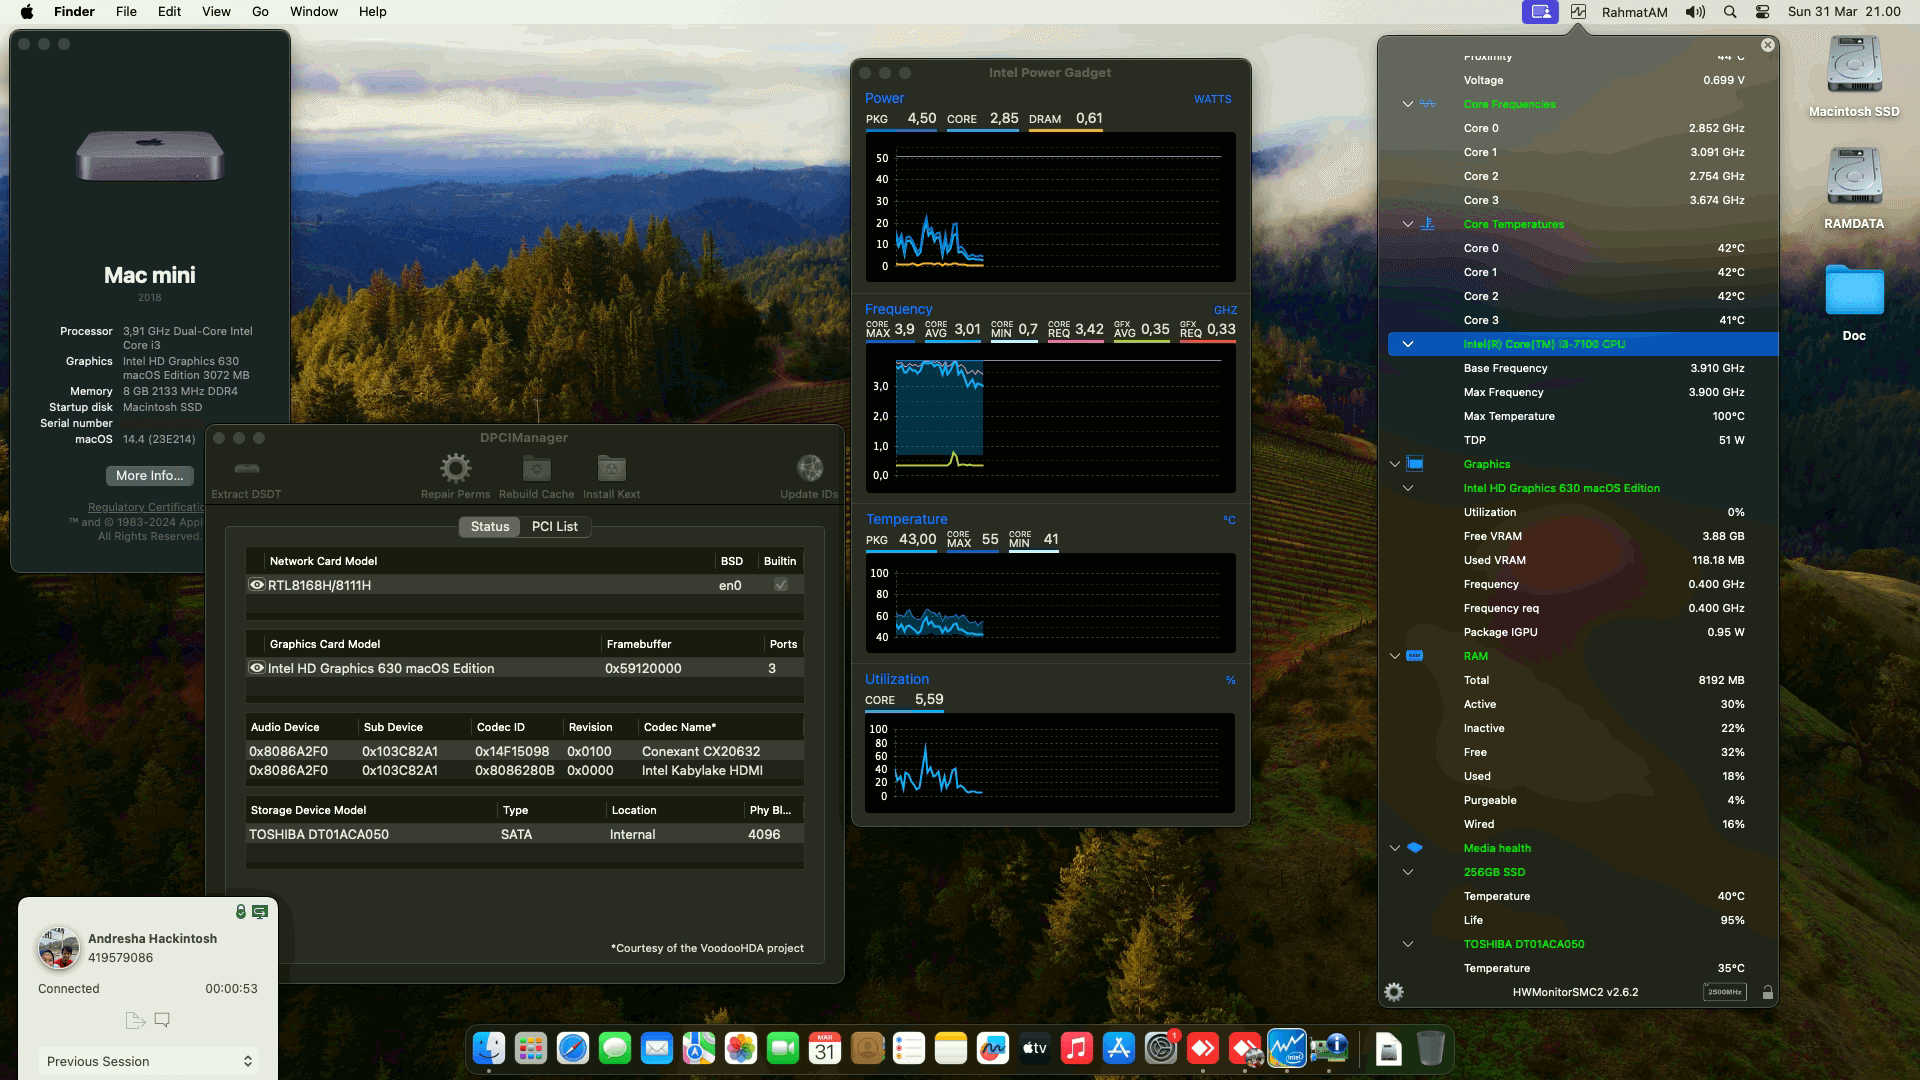The width and height of the screenshot is (1920, 1080).
Task: Click volume icon in menu bar
Action: pyautogui.click(x=1695, y=12)
